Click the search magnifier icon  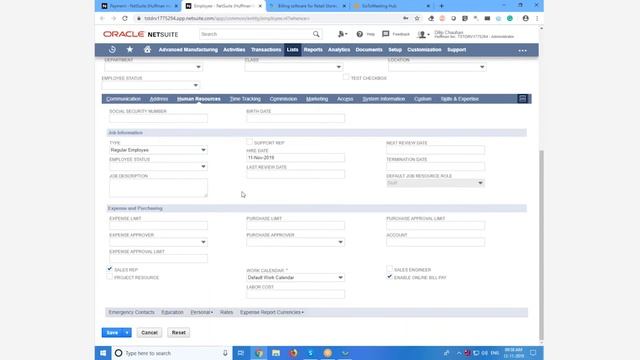tap(316, 34)
